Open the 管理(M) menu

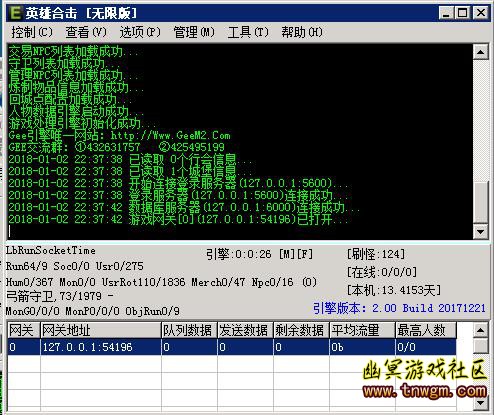pos(194,32)
